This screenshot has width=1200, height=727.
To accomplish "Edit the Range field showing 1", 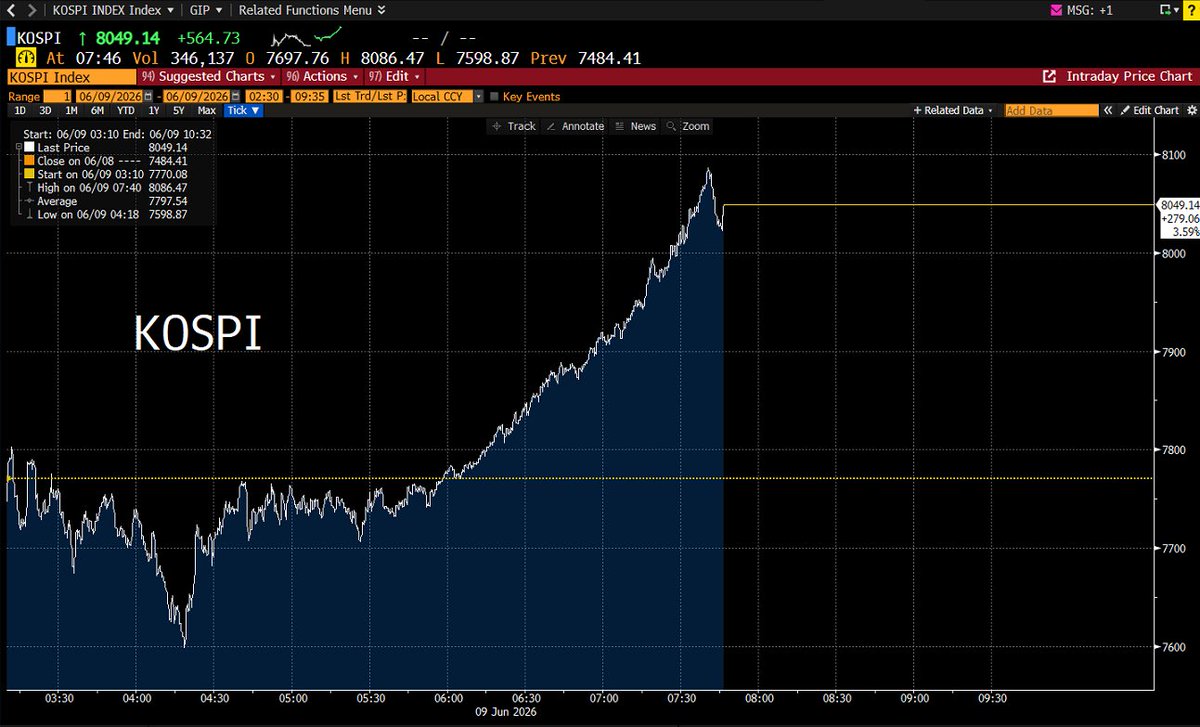I will (x=58, y=96).
